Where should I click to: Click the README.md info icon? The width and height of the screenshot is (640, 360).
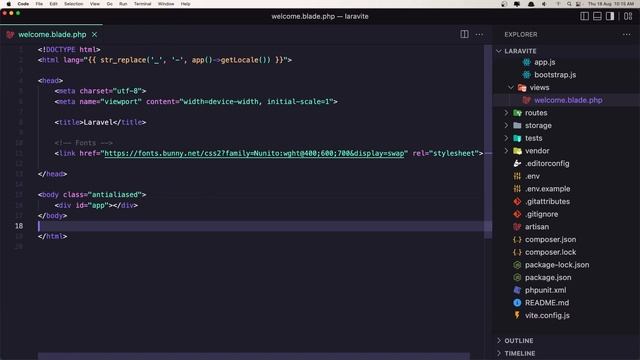(x=517, y=303)
